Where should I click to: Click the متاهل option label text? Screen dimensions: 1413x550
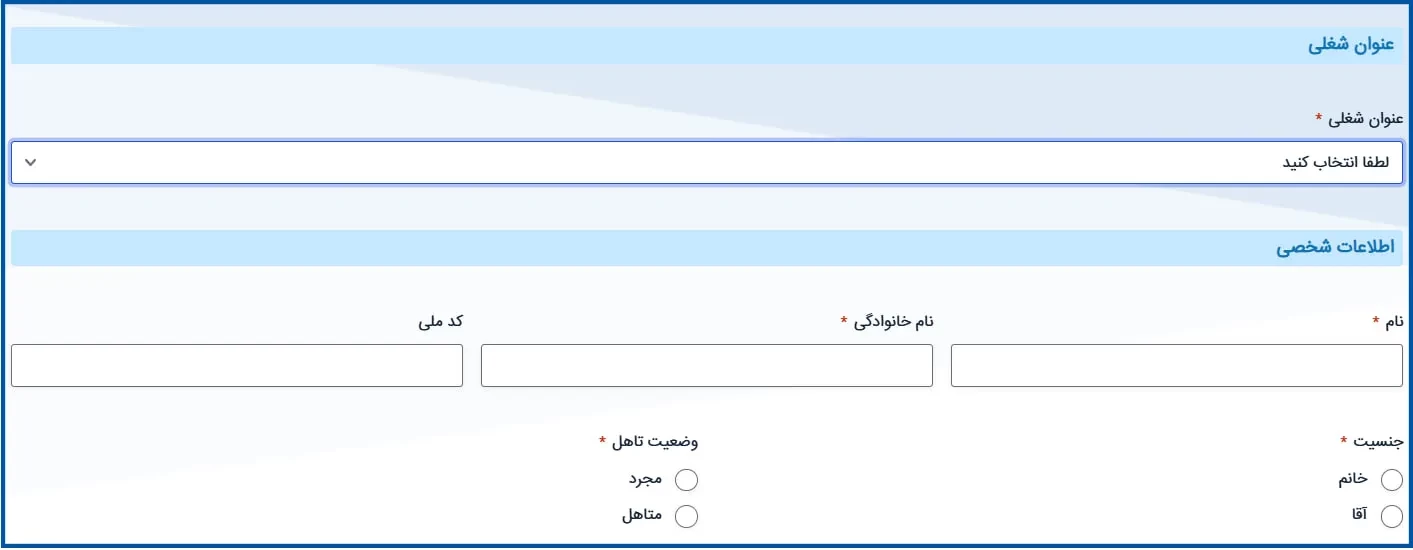point(642,516)
